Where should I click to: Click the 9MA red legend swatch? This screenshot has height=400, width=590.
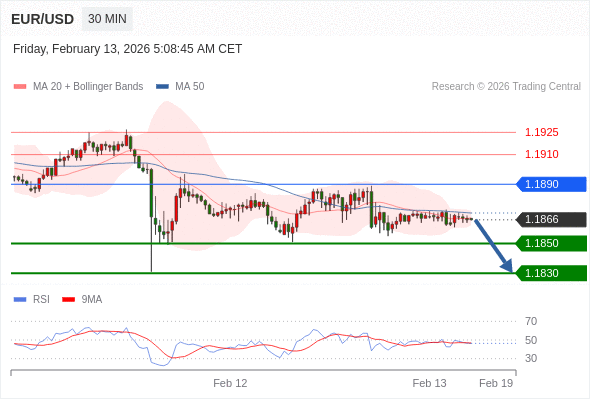[68, 300]
